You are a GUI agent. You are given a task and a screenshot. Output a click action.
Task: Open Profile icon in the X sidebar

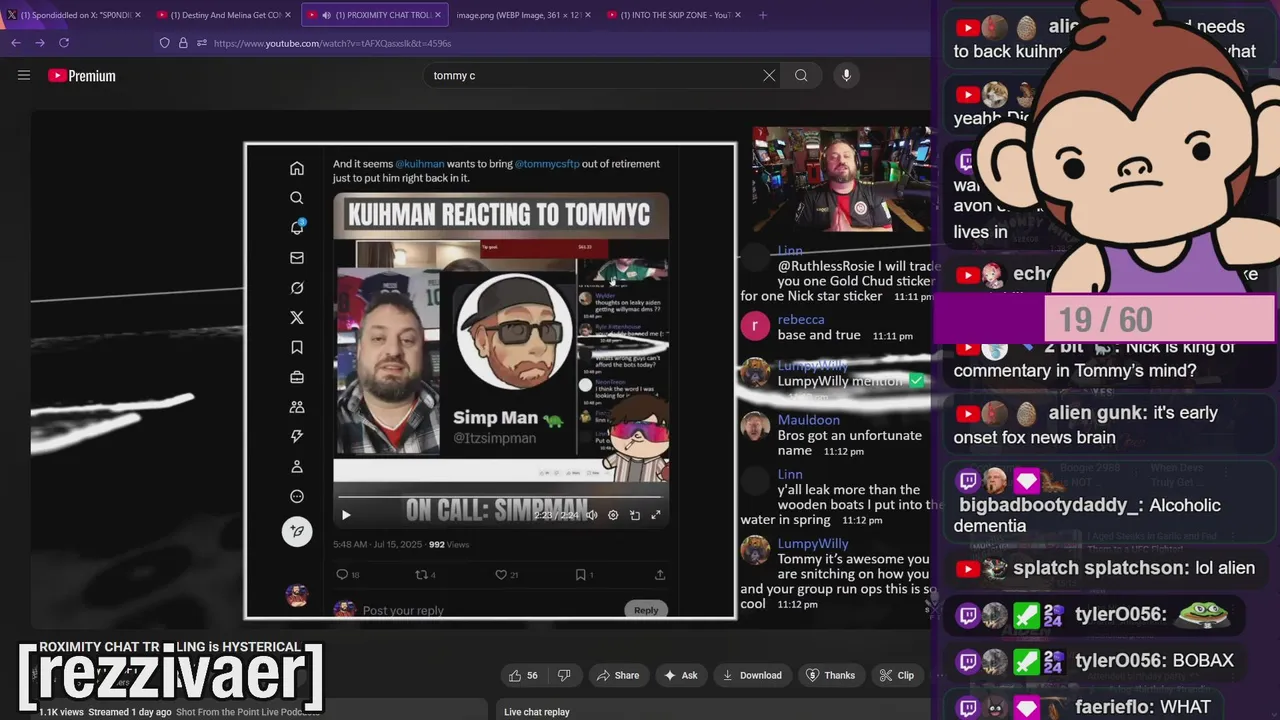click(x=297, y=466)
